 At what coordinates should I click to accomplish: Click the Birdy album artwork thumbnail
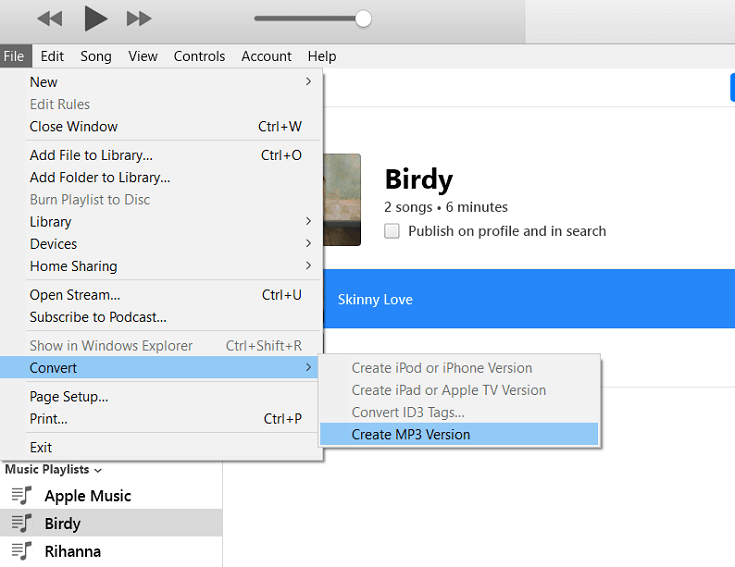pyautogui.click(x=343, y=200)
